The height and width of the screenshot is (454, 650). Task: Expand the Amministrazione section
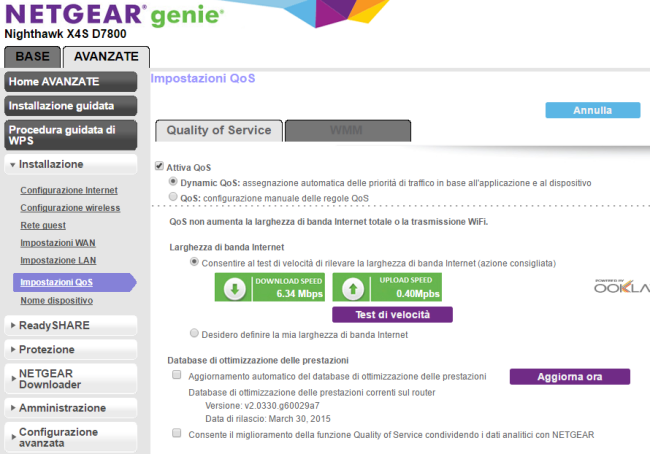(x=70, y=408)
